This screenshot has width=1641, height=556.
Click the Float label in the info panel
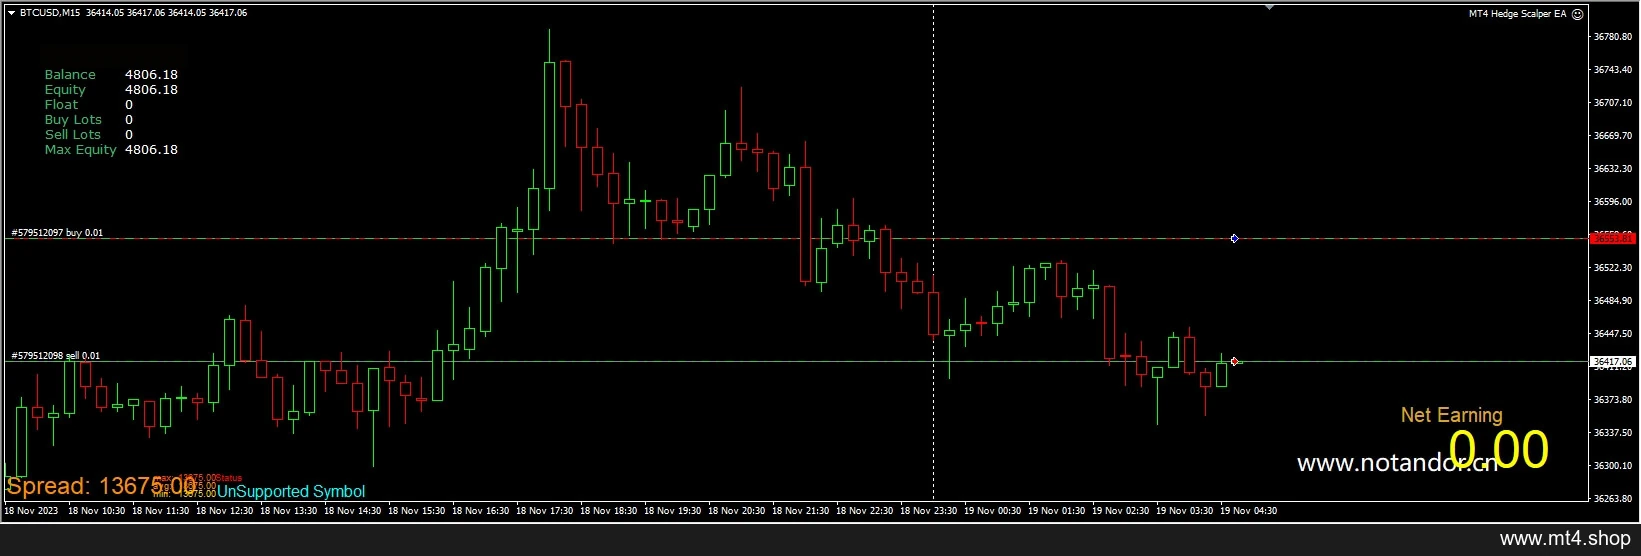point(61,105)
